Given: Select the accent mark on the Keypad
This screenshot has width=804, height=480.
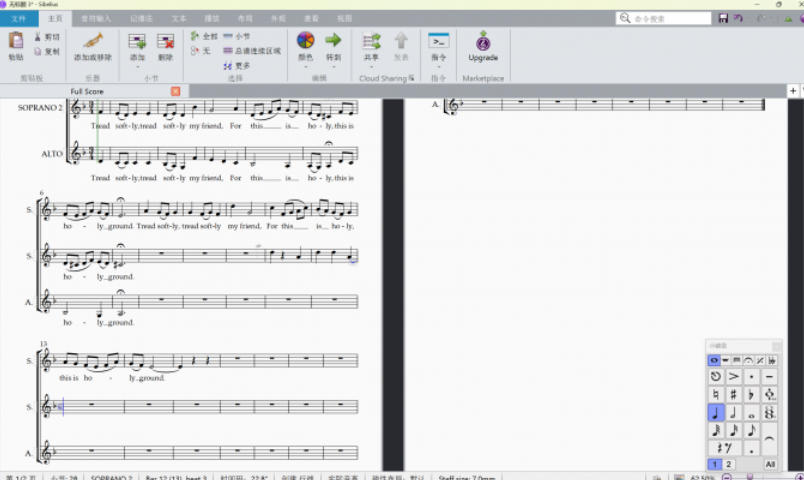Looking at the screenshot, I should coord(734,377).
